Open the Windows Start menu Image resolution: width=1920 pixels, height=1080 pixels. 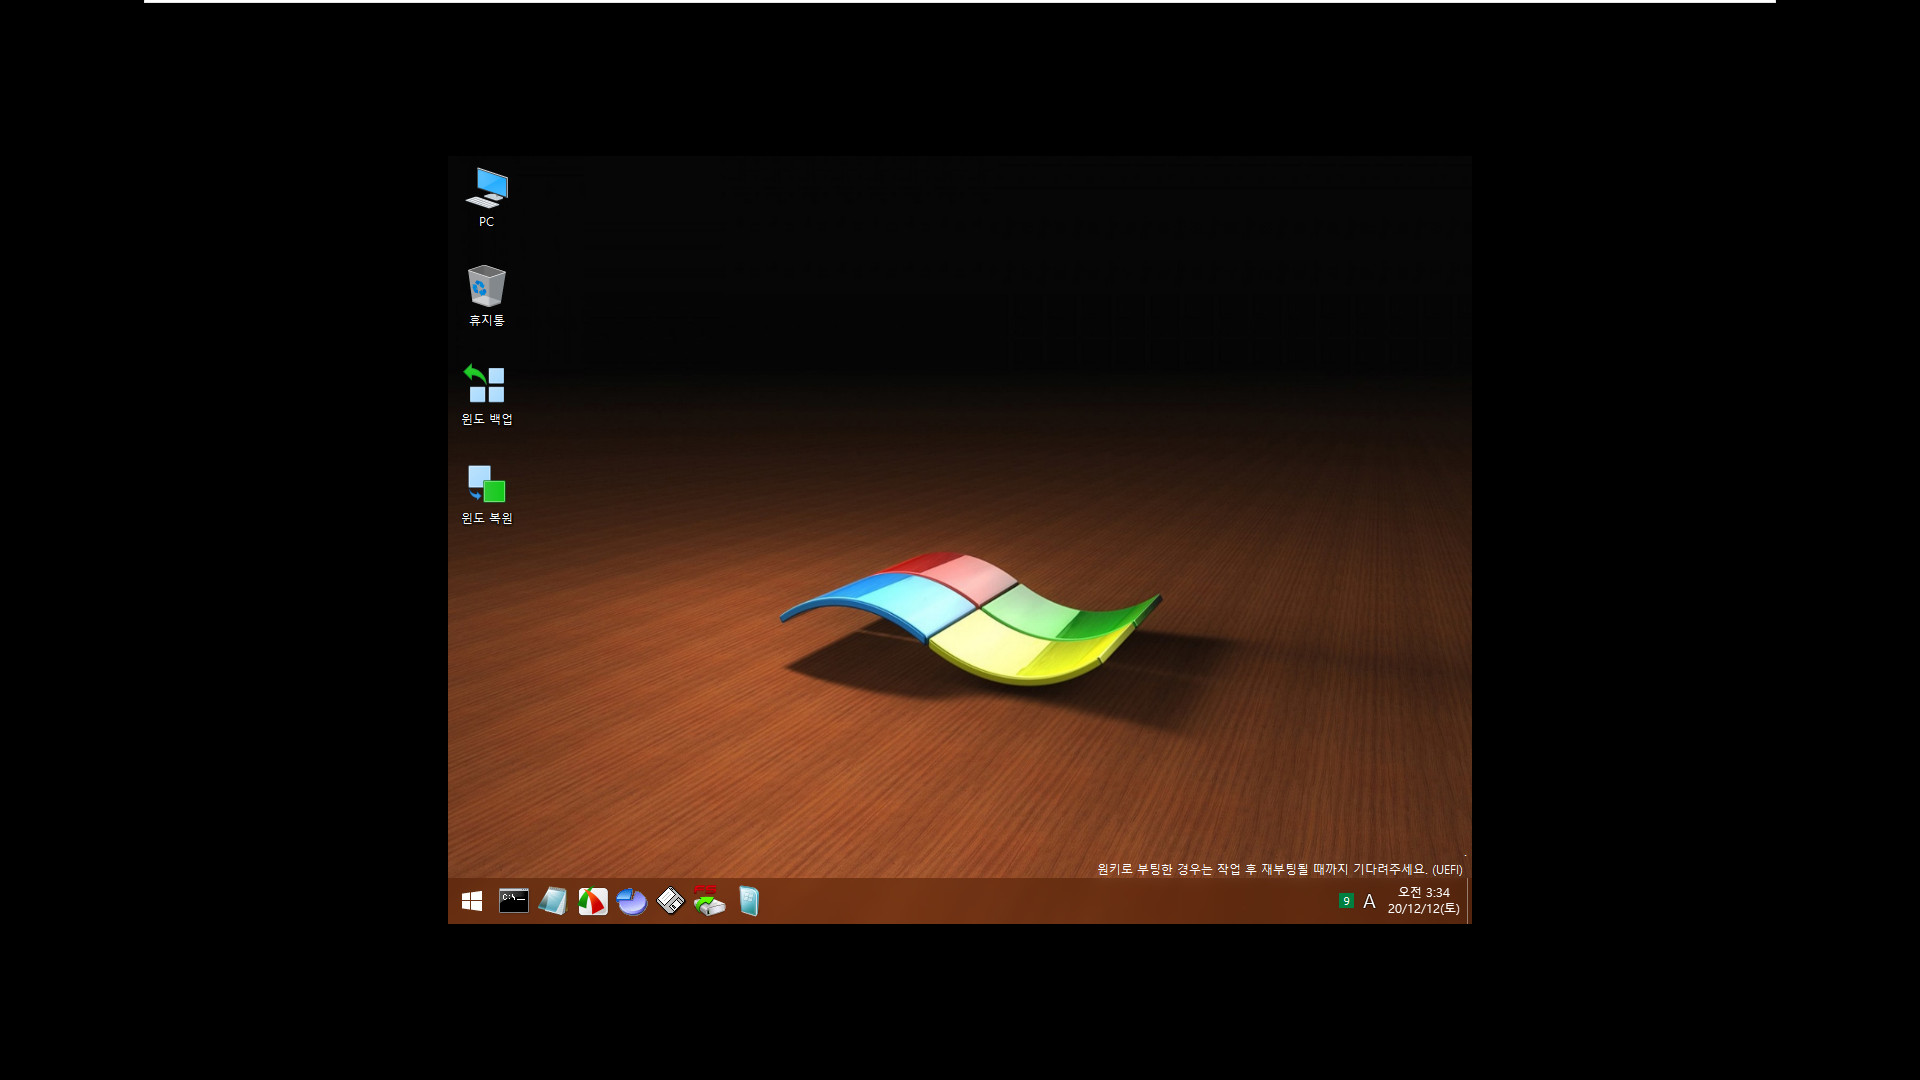(472, 901)
